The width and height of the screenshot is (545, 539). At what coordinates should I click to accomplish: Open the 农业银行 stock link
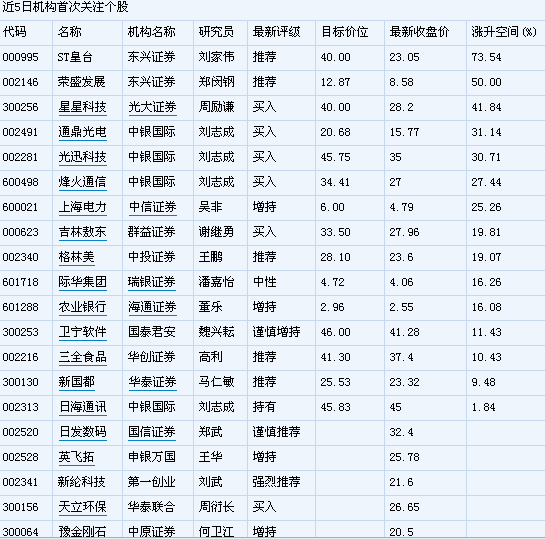(83, 307)
